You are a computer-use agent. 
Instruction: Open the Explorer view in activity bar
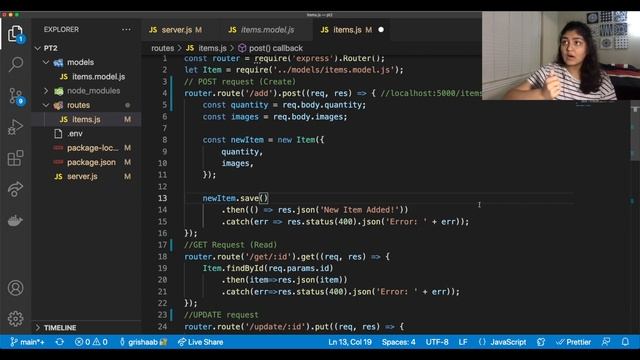tap(16, 33)
